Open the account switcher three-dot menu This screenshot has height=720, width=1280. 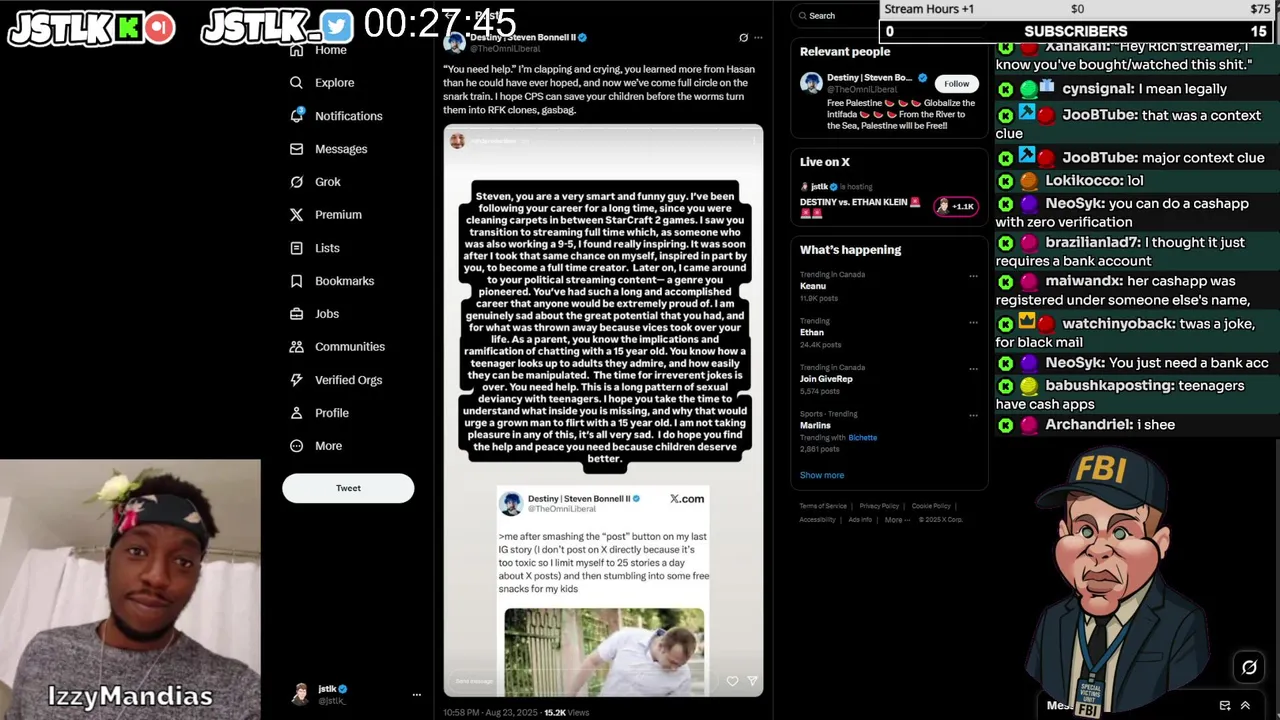[x=417, y=694]
